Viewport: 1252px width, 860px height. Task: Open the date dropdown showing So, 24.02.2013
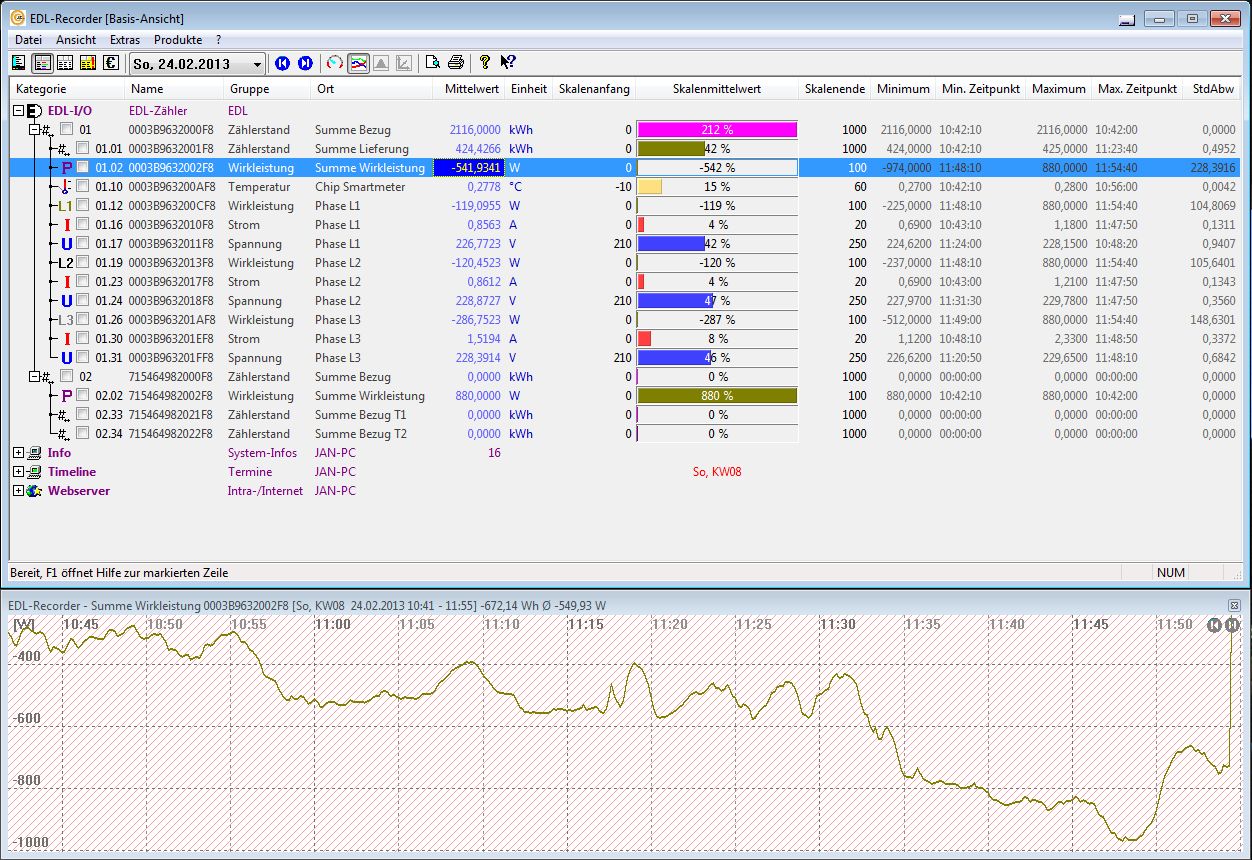click(257, 64)
